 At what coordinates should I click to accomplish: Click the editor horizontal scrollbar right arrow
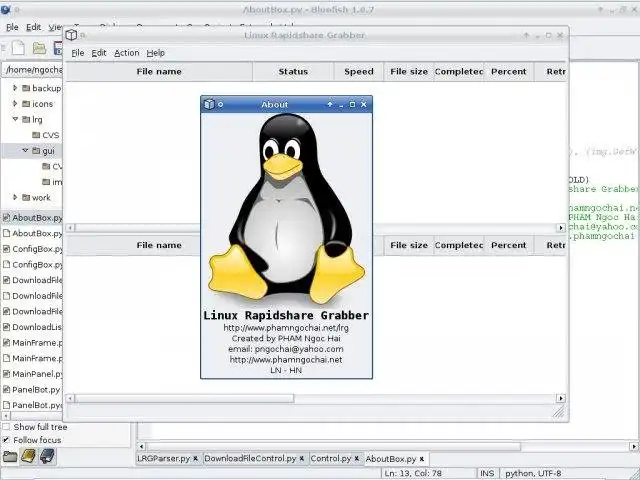633,447
